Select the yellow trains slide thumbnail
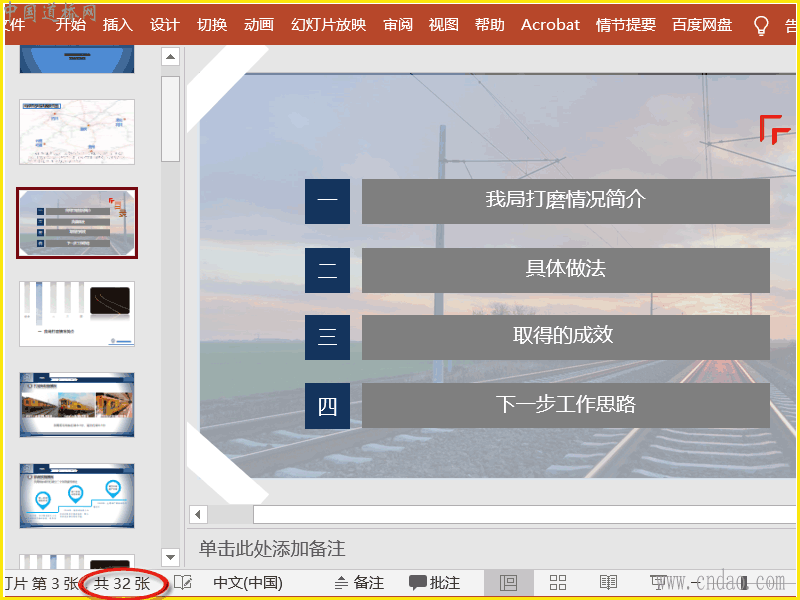 tap(77, 405)
